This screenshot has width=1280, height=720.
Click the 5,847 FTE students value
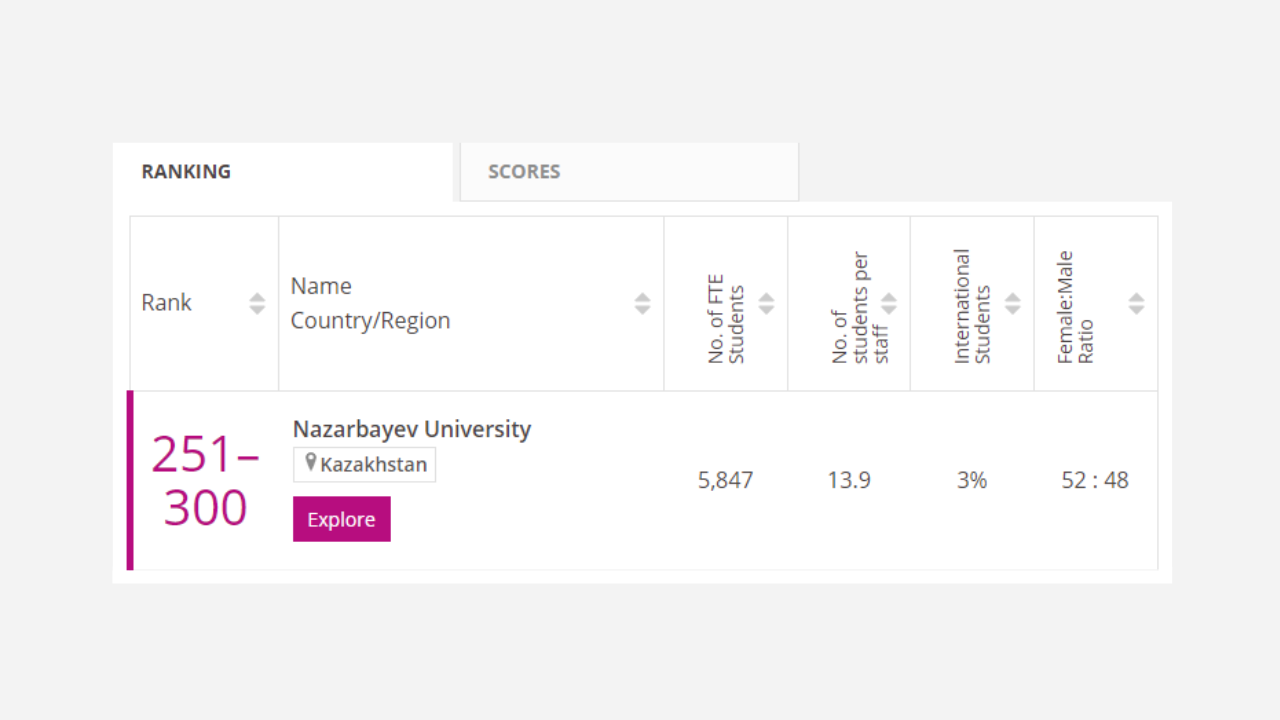click(725, 480)
